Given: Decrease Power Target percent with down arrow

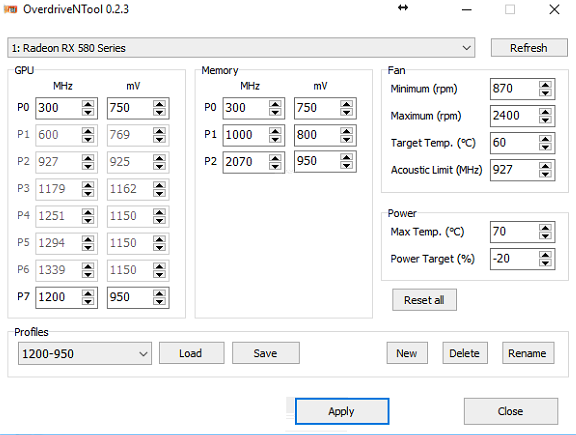Looking at the screenshot, I should tap(546, 263).
